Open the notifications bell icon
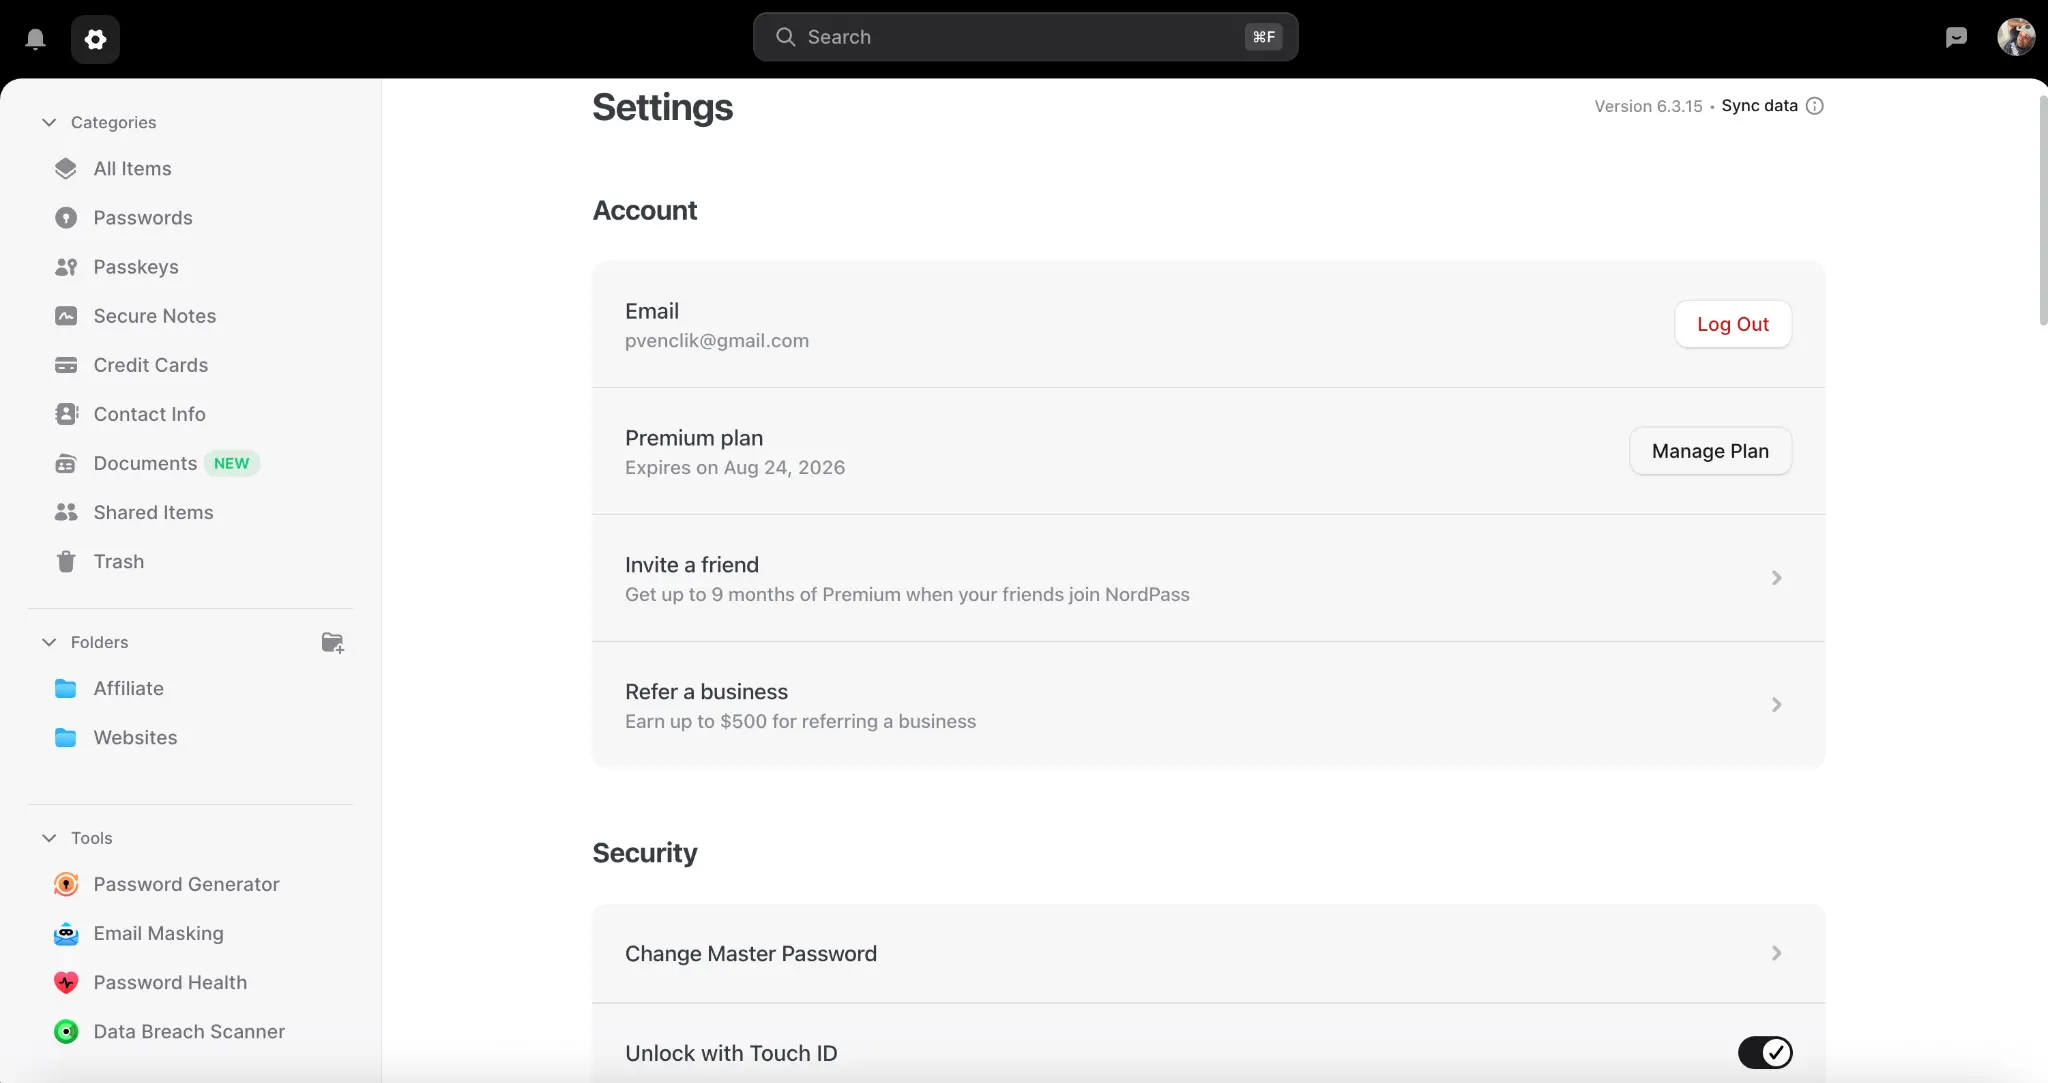This screenshot has height=1083, width=2048. pyautogui.click(x=35, y=39)
